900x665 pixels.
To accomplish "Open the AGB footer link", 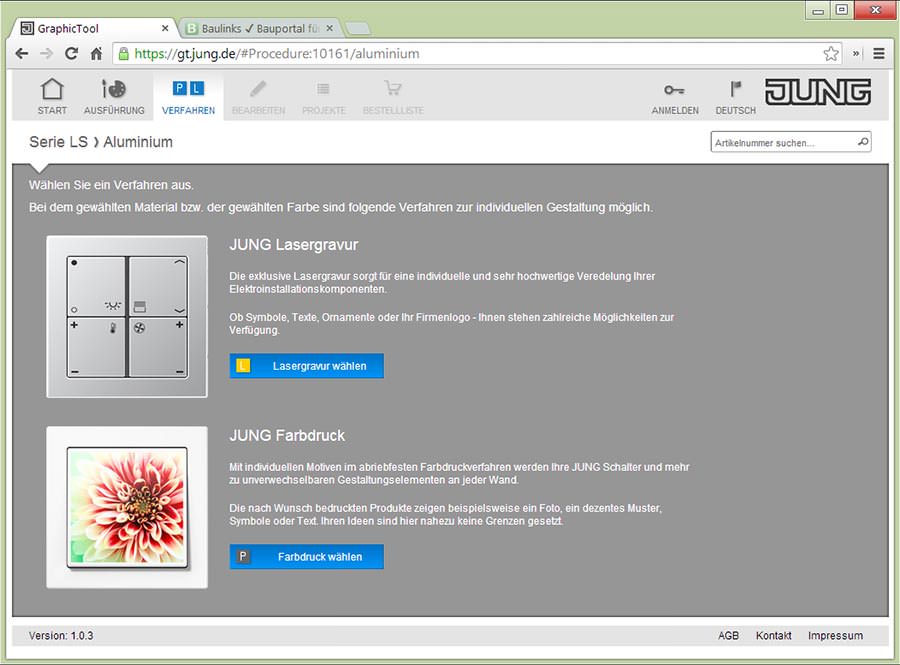I will (x=728, y=636).
